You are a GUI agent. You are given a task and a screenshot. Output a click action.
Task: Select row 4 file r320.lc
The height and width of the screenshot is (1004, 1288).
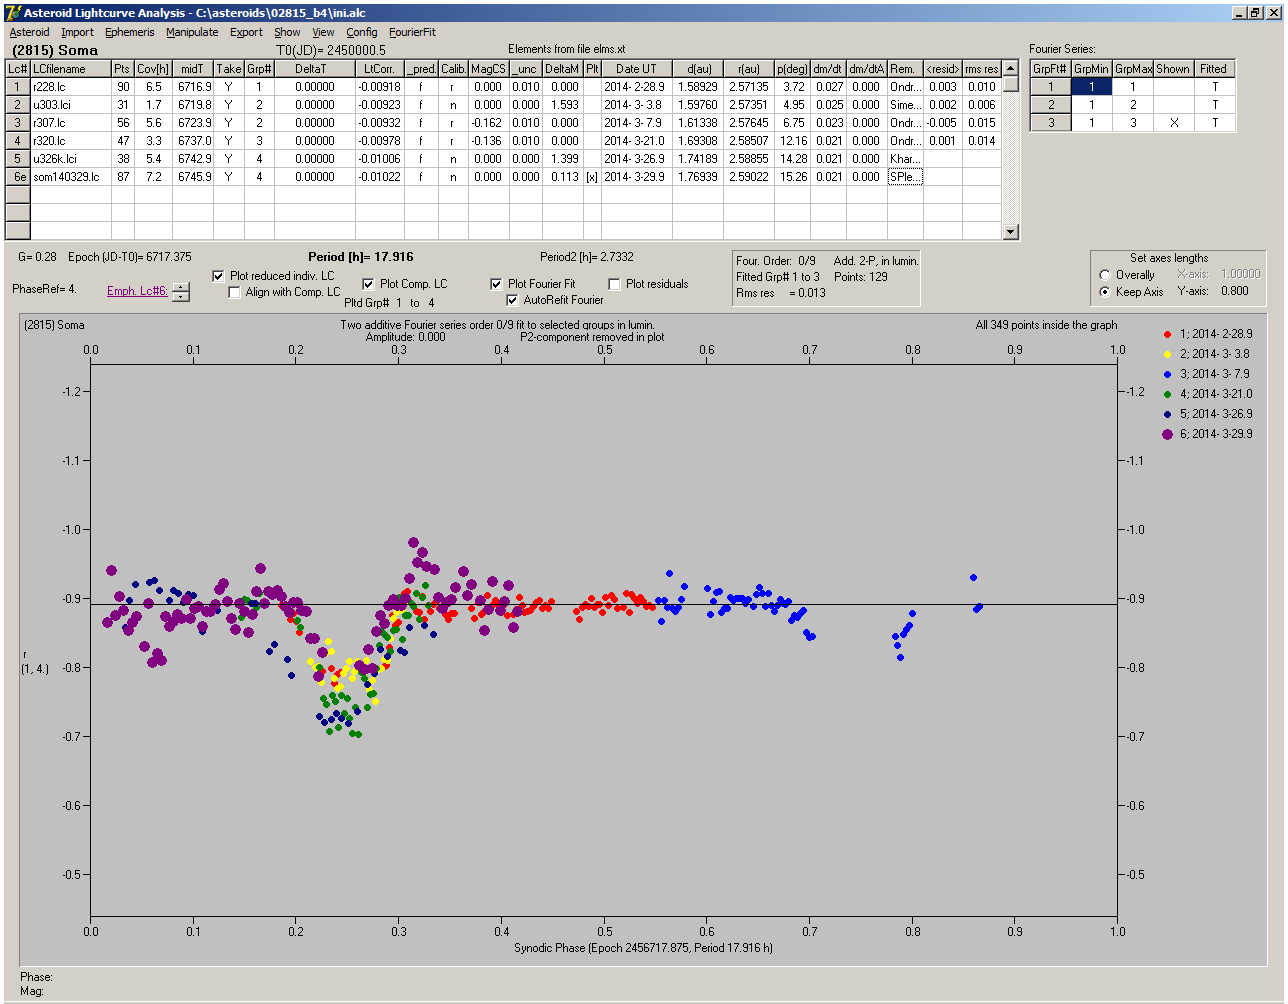[69, 140]
